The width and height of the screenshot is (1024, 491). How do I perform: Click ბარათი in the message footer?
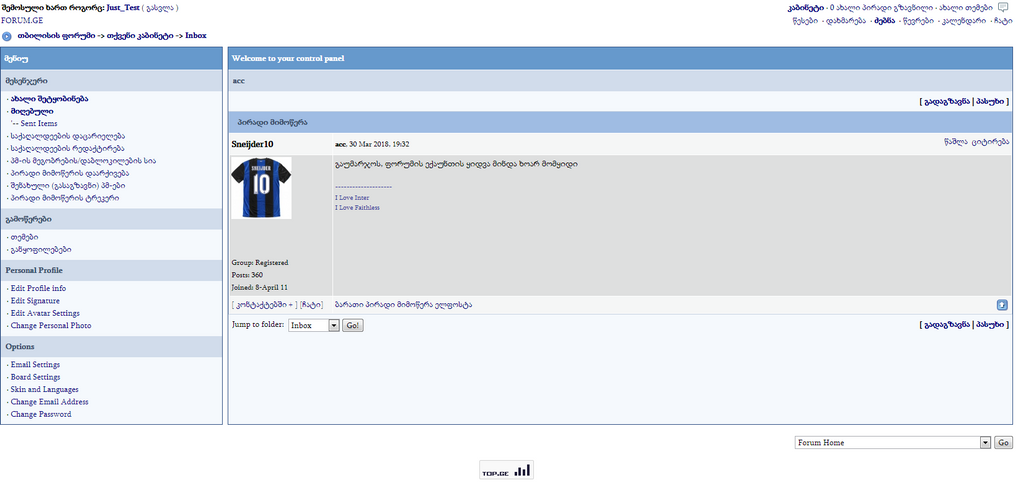pos(348,304)
